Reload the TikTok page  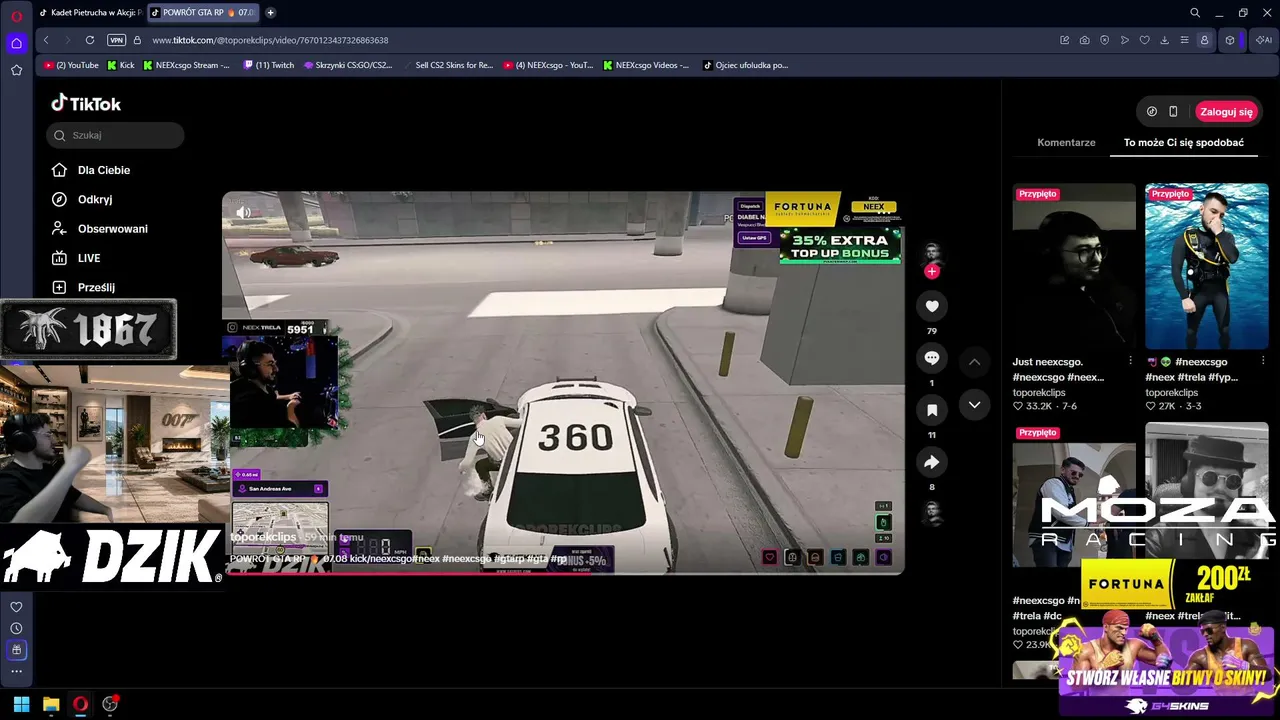point(90,40)
